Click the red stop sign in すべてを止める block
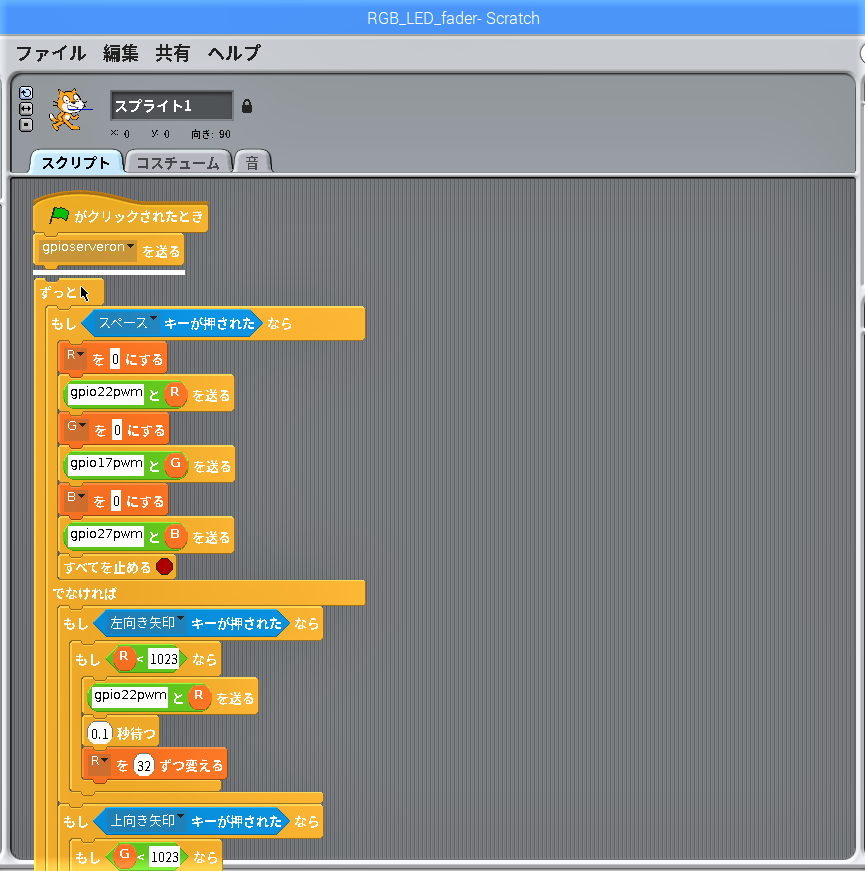 tap(164, 567)
